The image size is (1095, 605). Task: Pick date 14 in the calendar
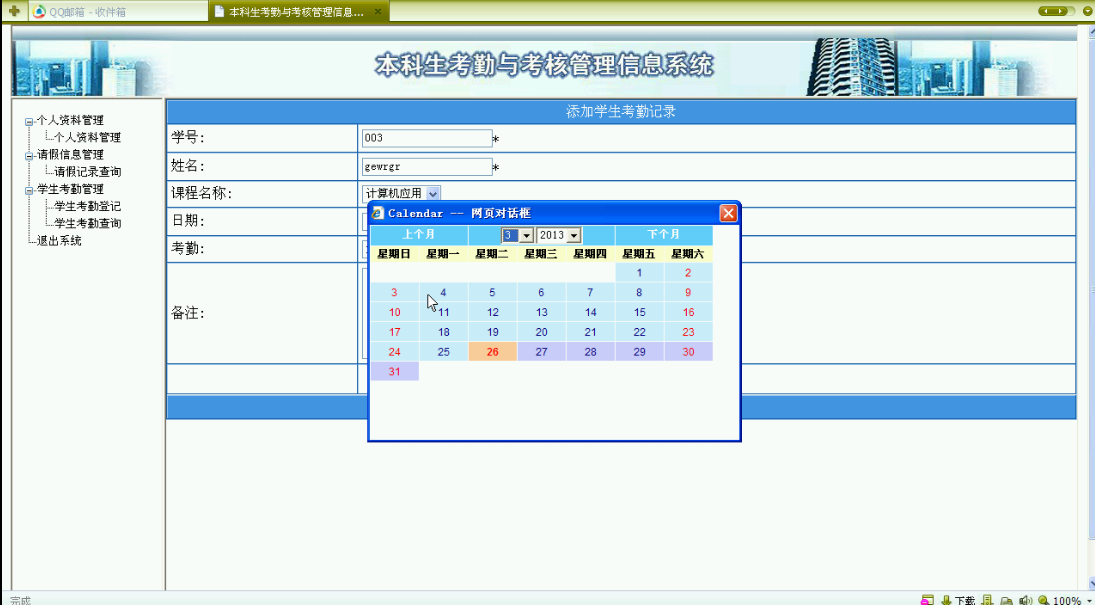tap(590, 312)
